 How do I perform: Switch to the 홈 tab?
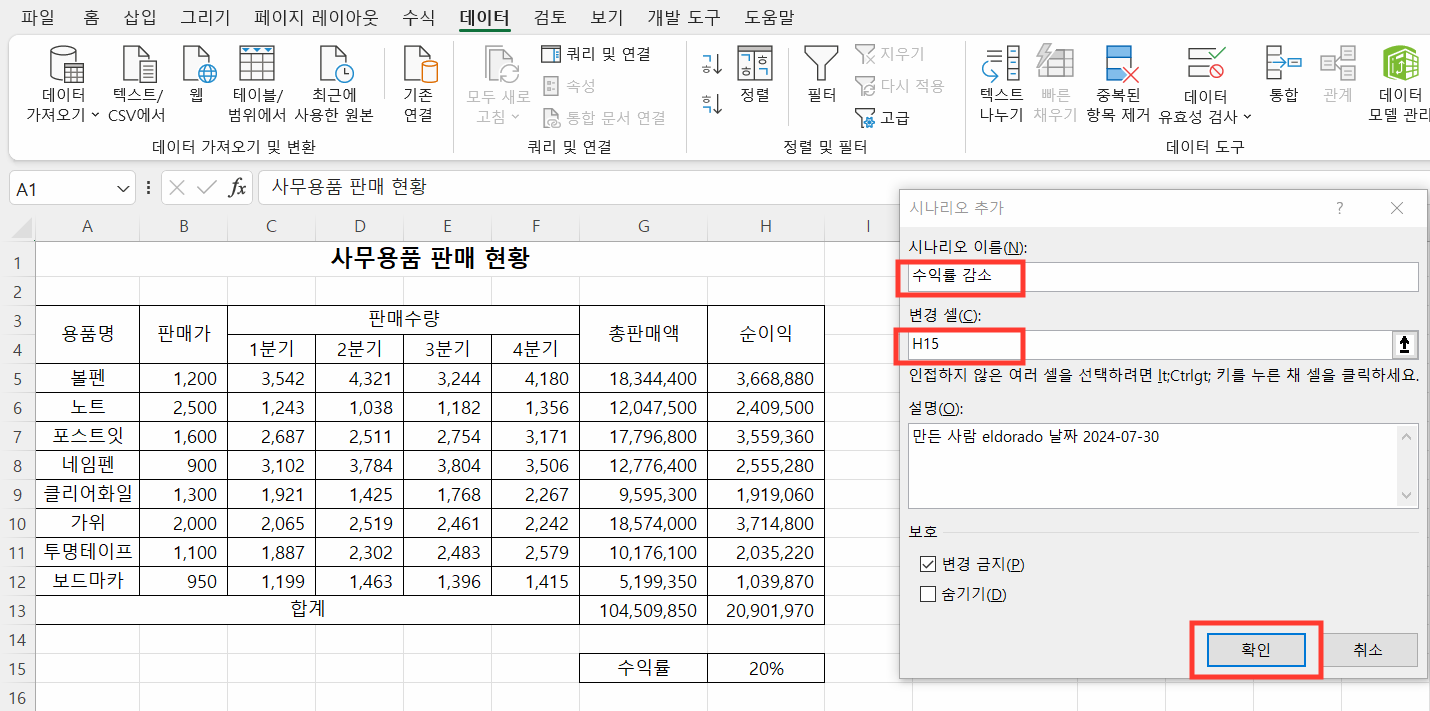(91, 17)
